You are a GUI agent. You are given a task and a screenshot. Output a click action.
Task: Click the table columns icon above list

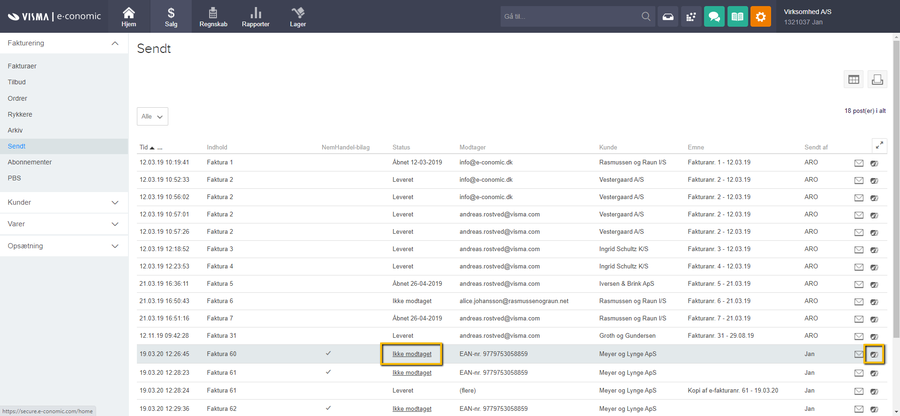[x=853, y=80]
